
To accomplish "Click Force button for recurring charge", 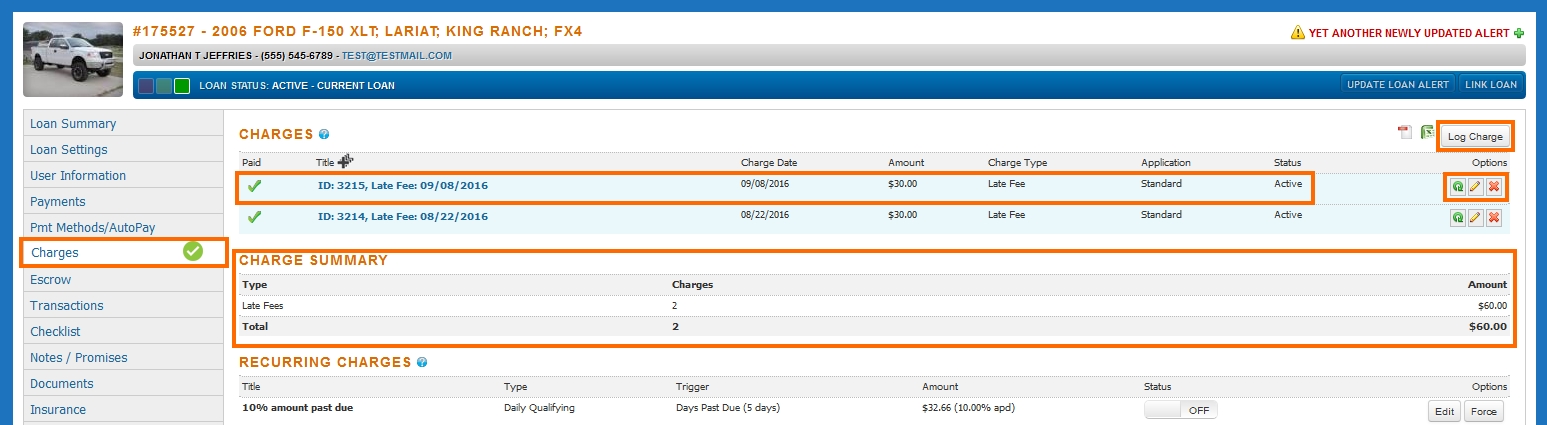I will (1483, 411).
